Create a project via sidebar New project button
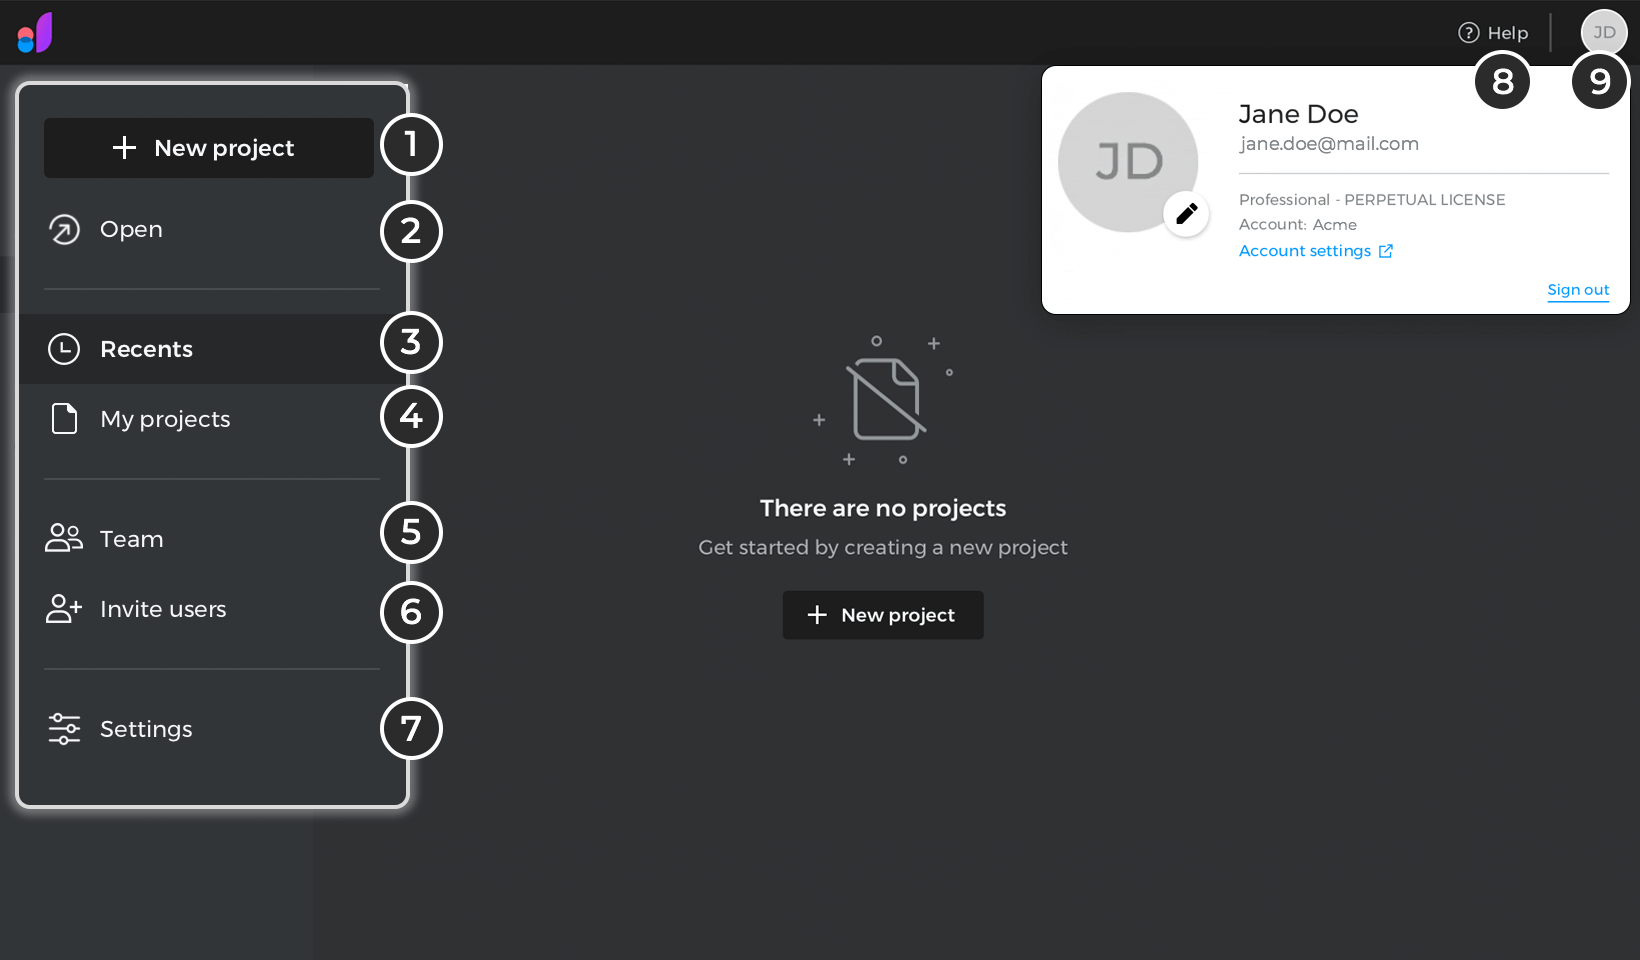1640x960 pixels. point(209,148)
